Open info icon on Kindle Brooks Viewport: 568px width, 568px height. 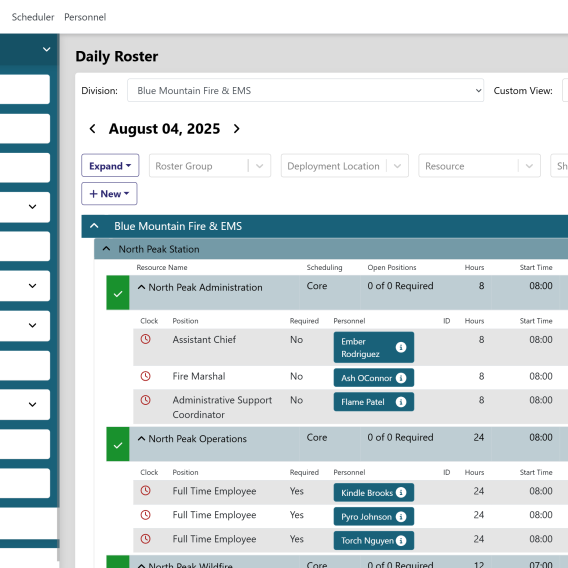pos(401,492)
